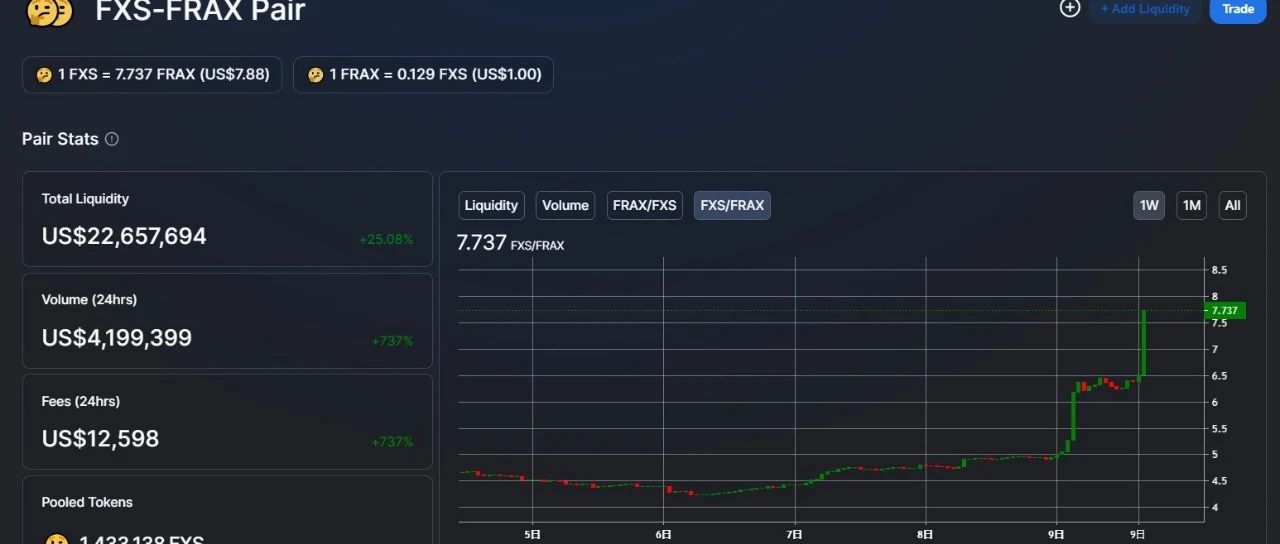Click the FXS-FRAX Pair title
This screenshot has width=1280, height=544.
[x=200, y=11]
